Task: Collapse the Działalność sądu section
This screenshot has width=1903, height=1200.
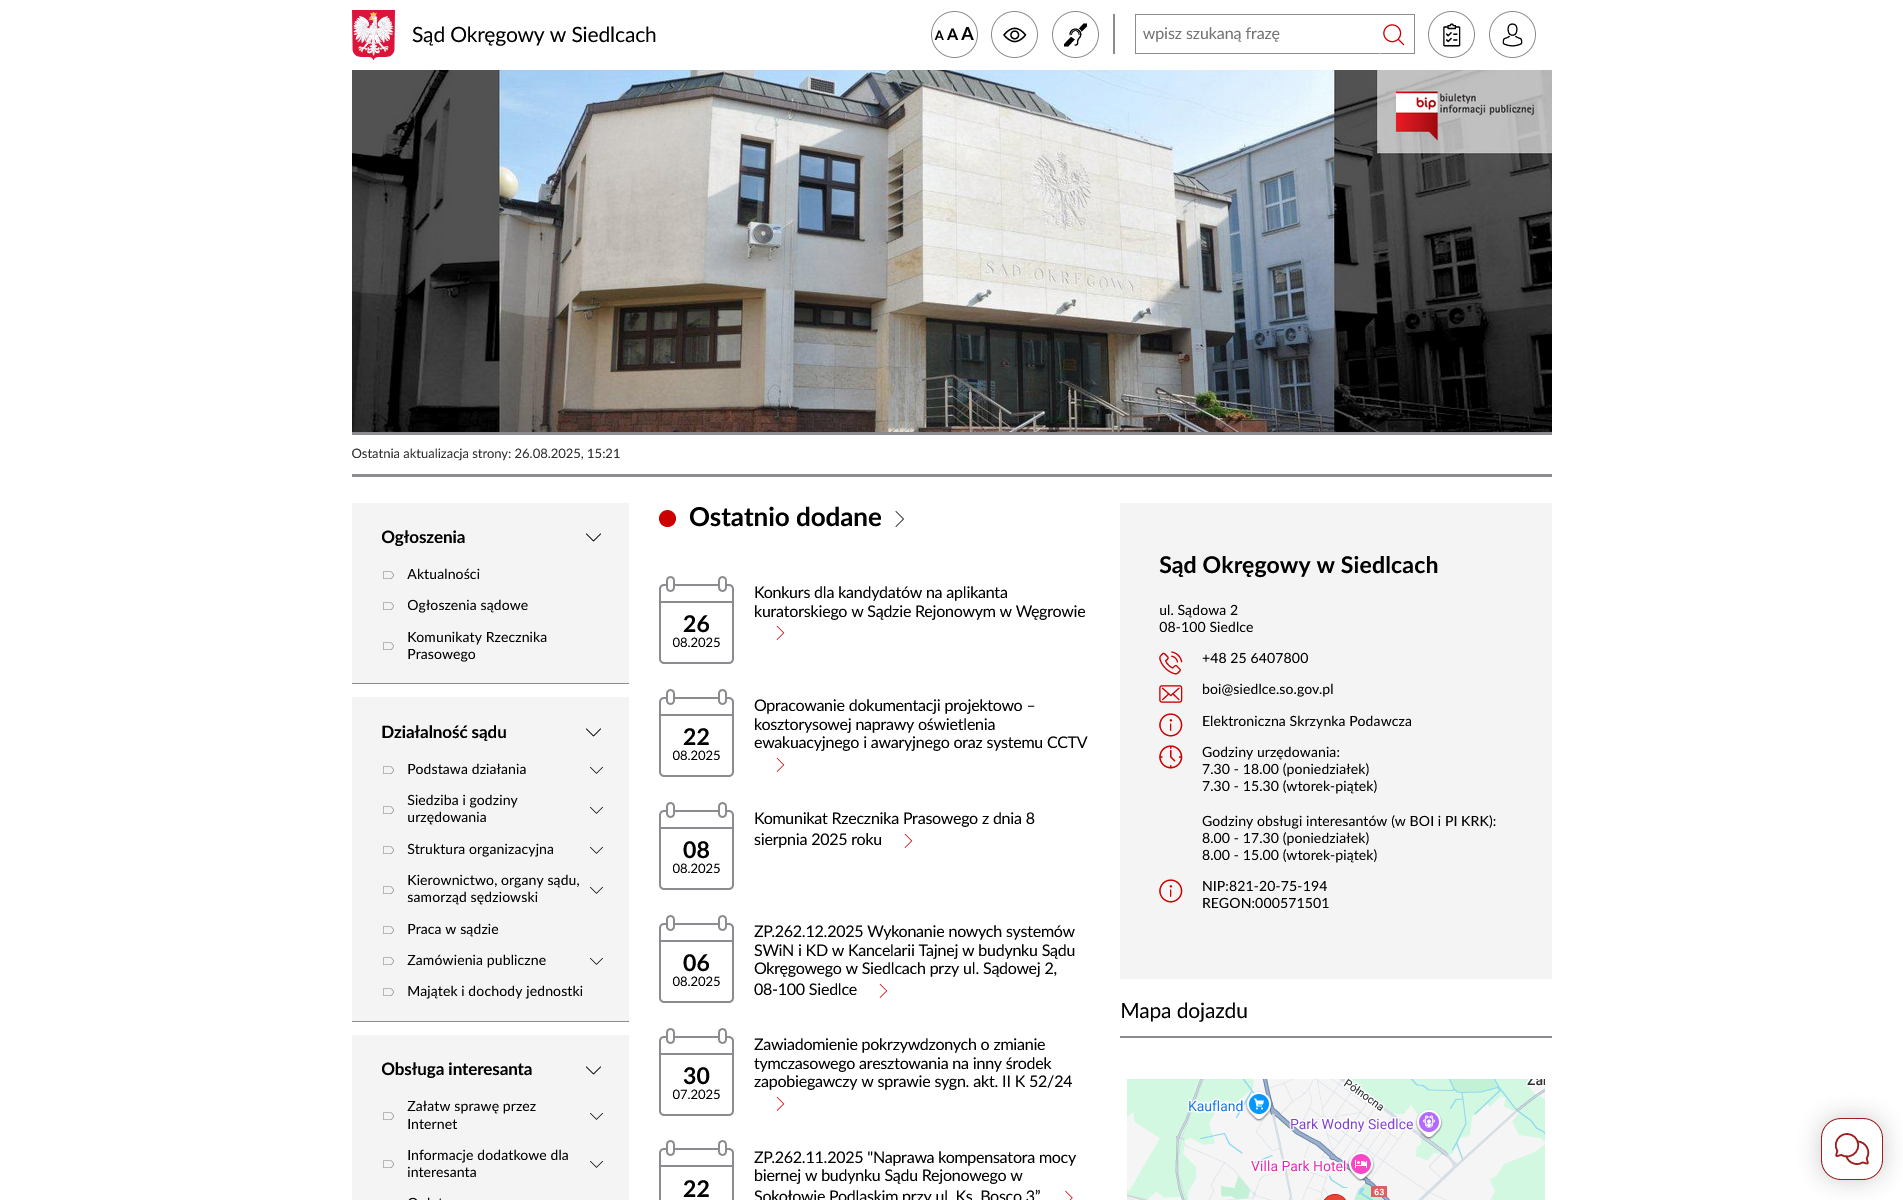Action: coord(593,733)
